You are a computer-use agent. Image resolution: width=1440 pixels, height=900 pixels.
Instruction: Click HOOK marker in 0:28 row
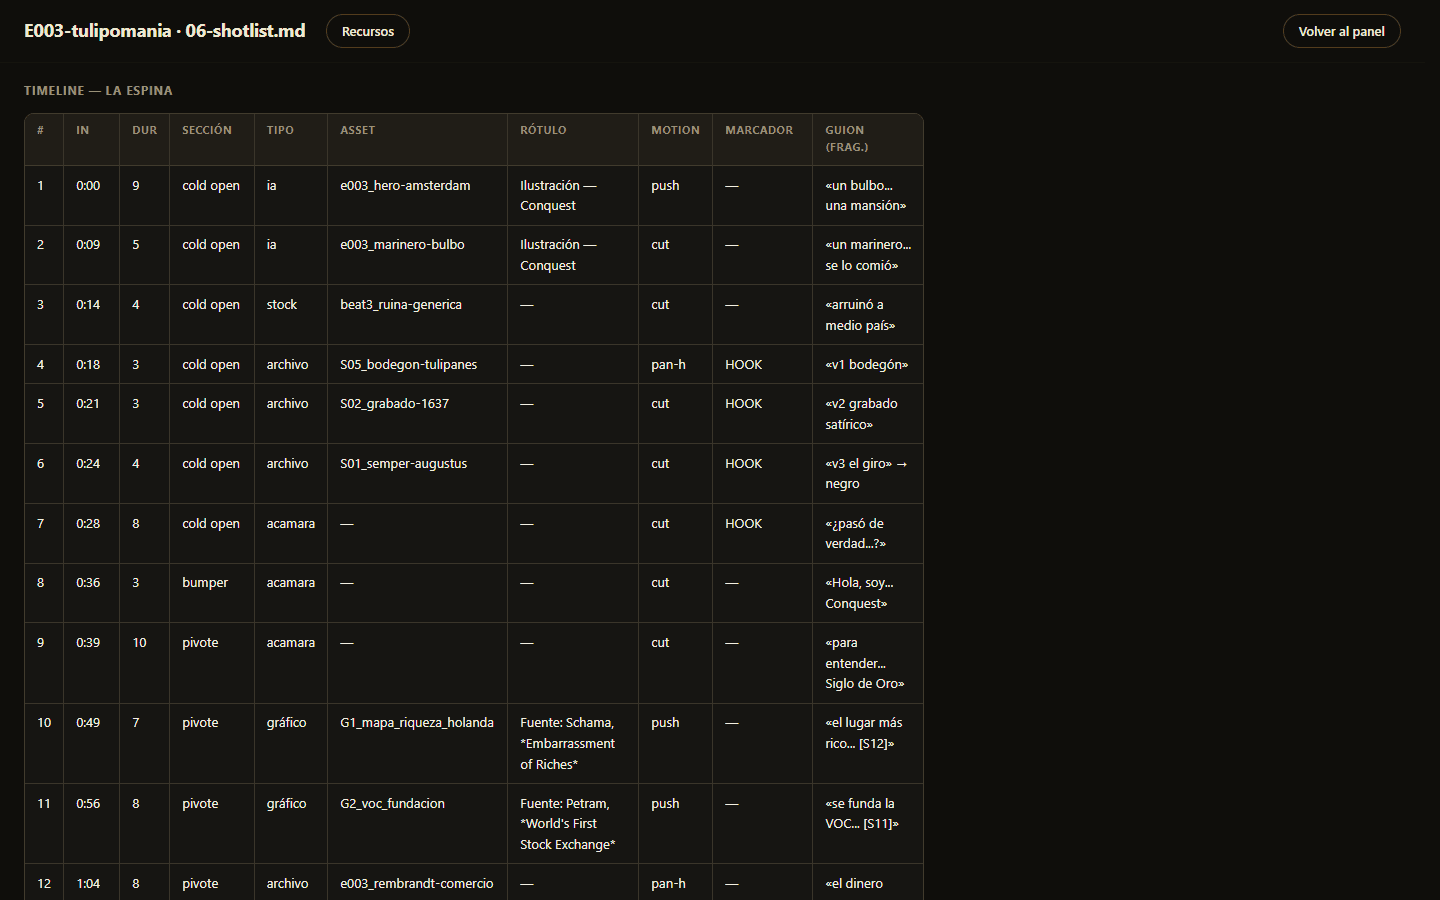pos(744,524)
